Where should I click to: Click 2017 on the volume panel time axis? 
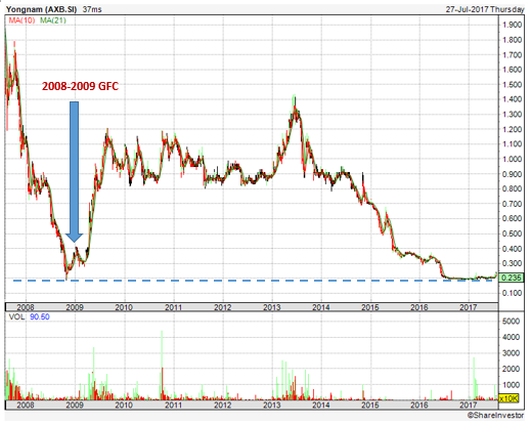(468, 405)
